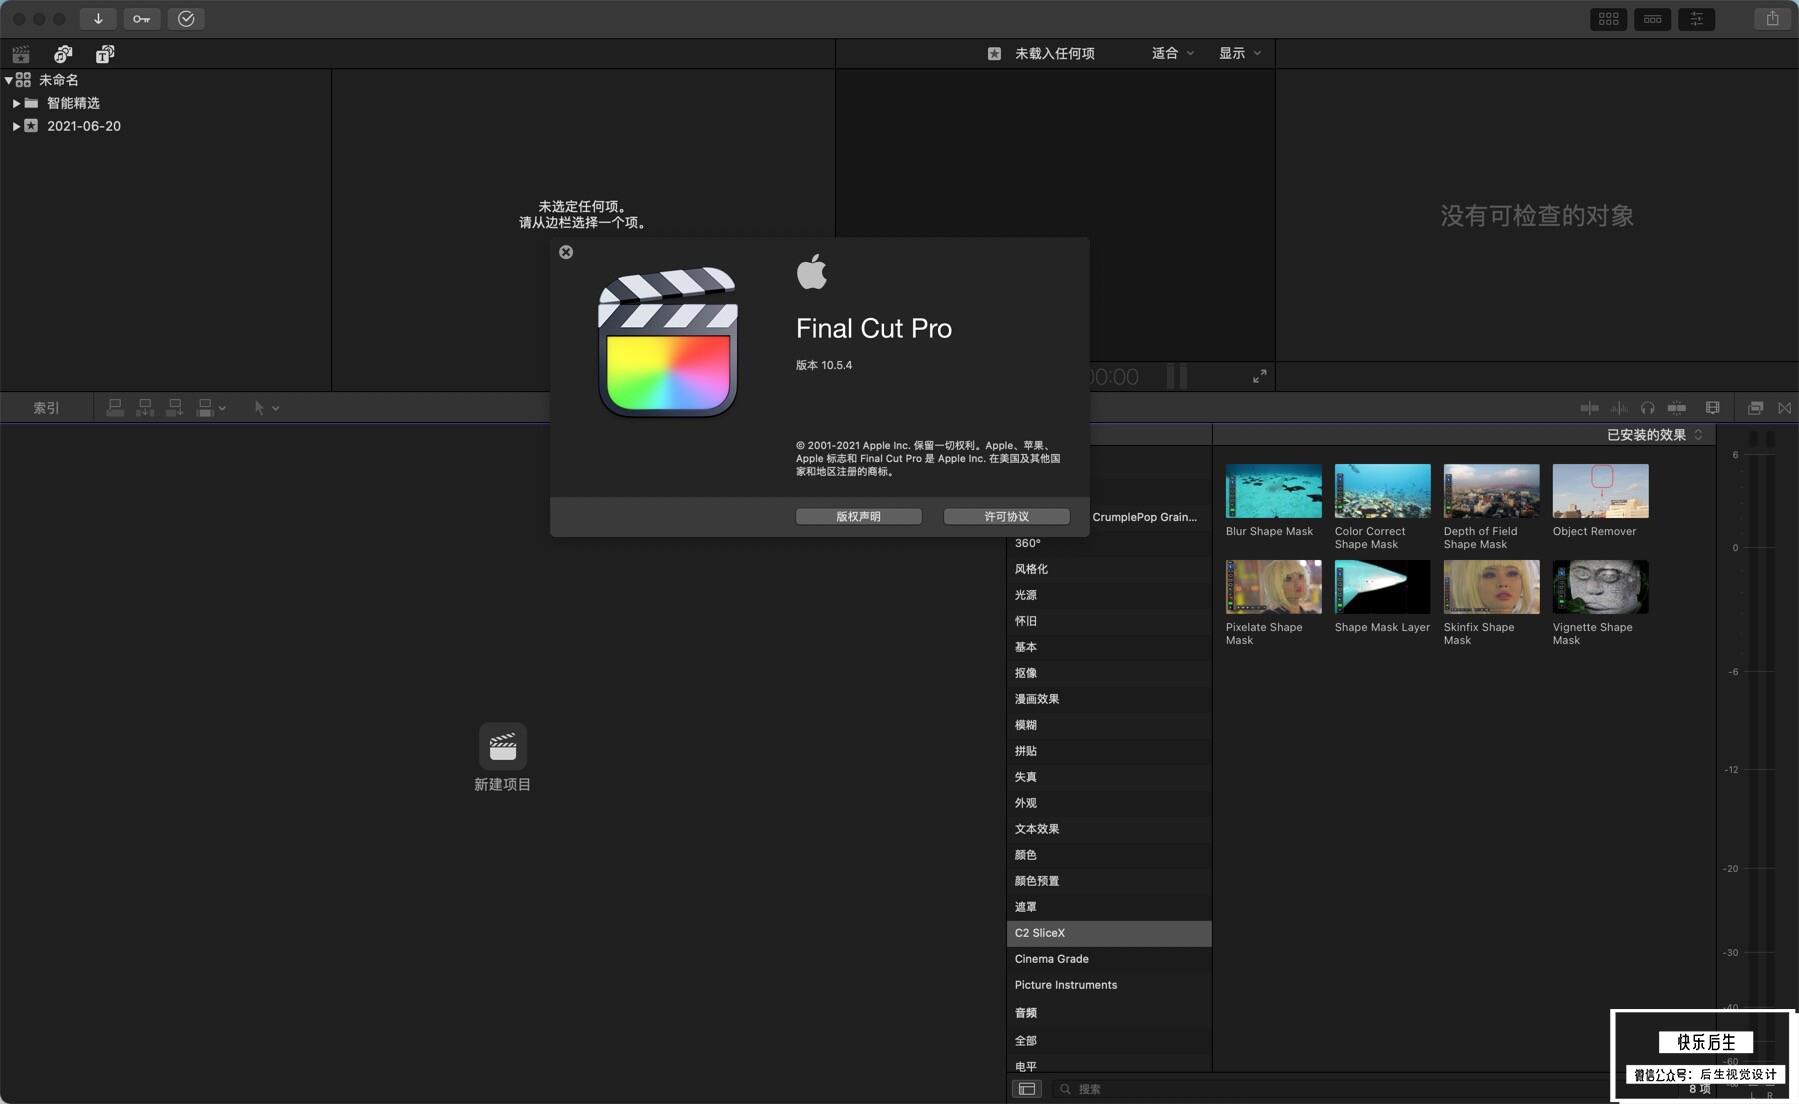
Task: Select the Color Correct Shape Mask thumbnail
Action: (1382, 491)
